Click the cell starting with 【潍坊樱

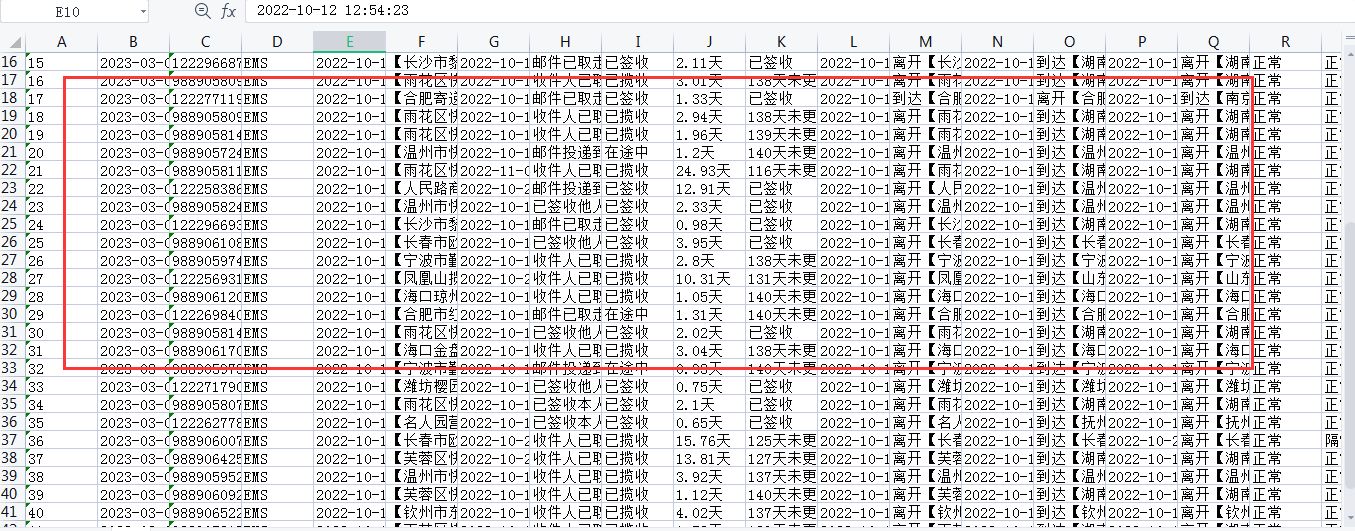[421, 386]
